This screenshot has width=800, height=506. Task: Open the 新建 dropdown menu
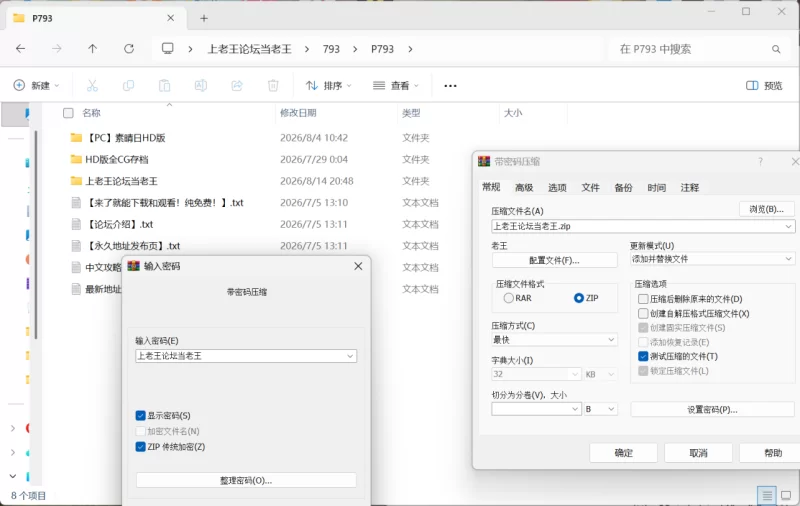(36, 86)
